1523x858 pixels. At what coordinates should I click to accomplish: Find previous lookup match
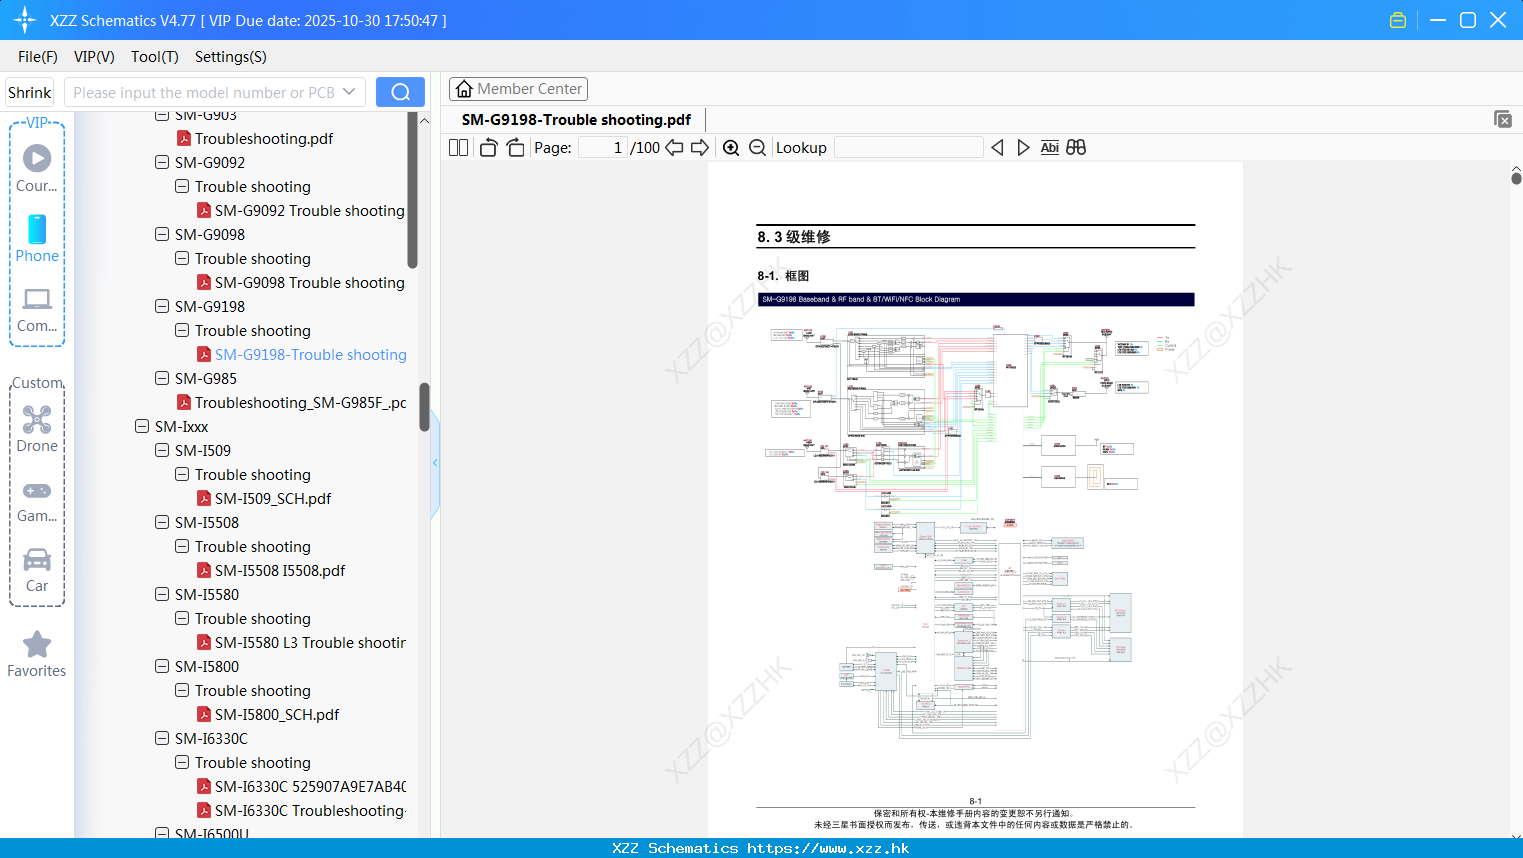pos(997,147)
